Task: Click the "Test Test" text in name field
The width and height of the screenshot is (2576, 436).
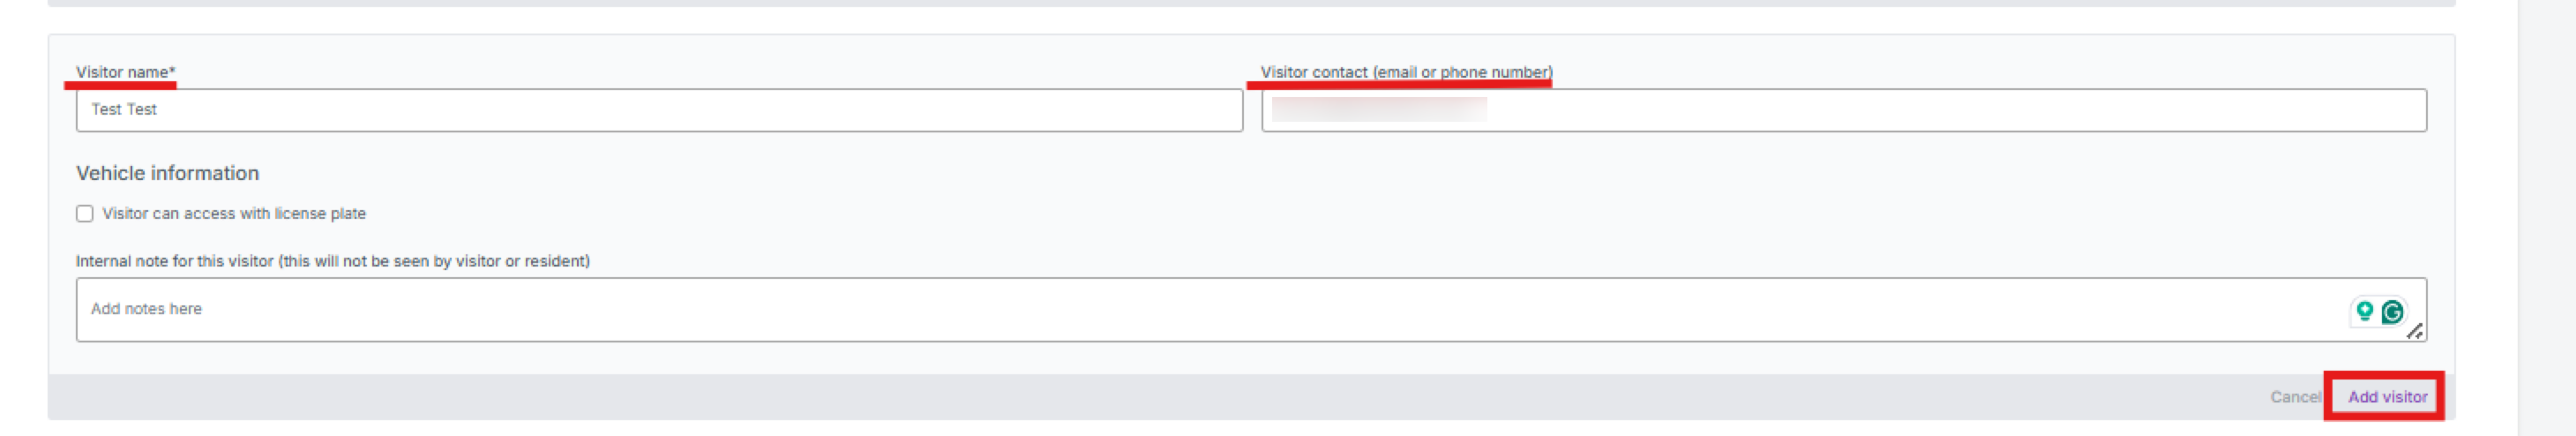Action: coord(124,110)
